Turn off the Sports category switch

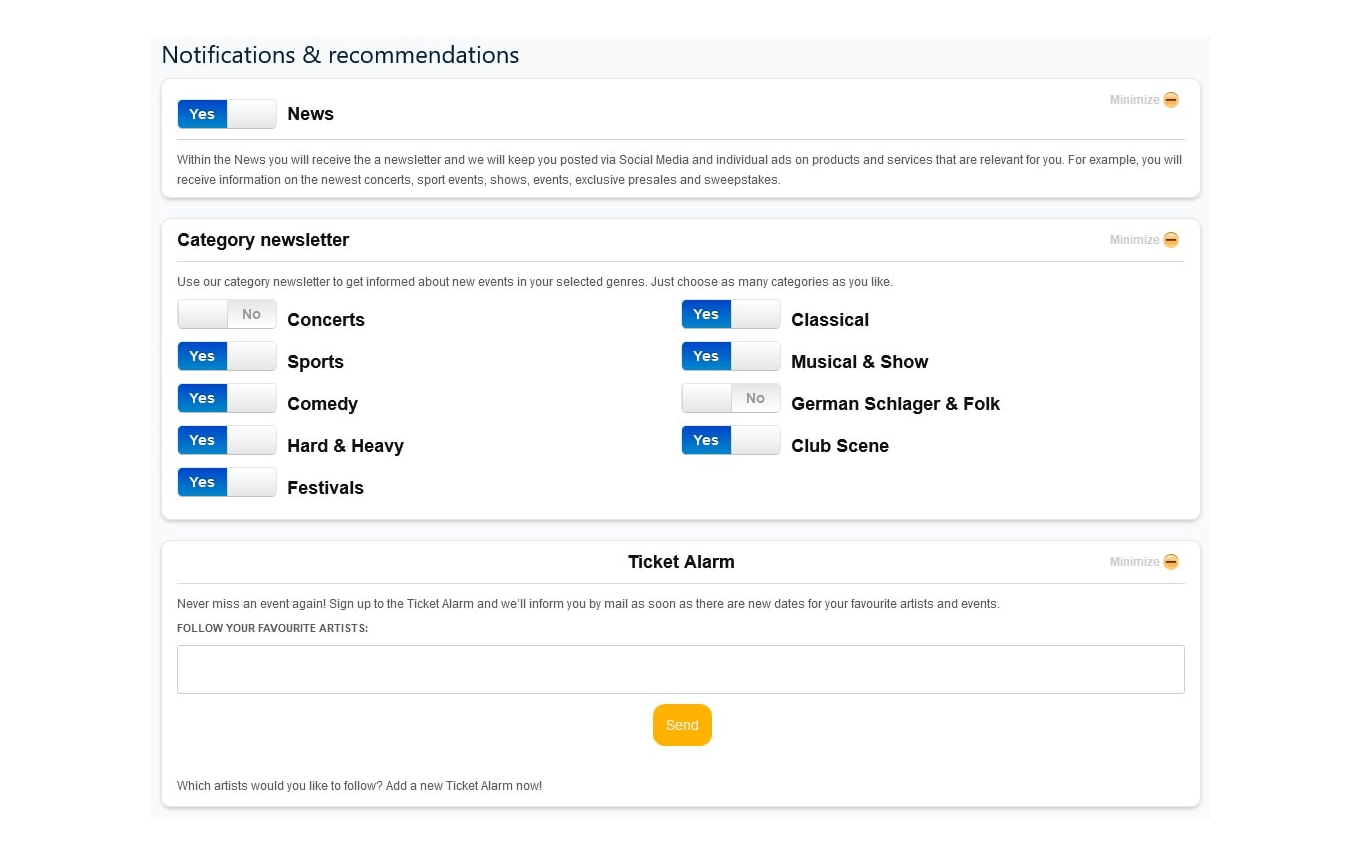click(x=227, y=356)
